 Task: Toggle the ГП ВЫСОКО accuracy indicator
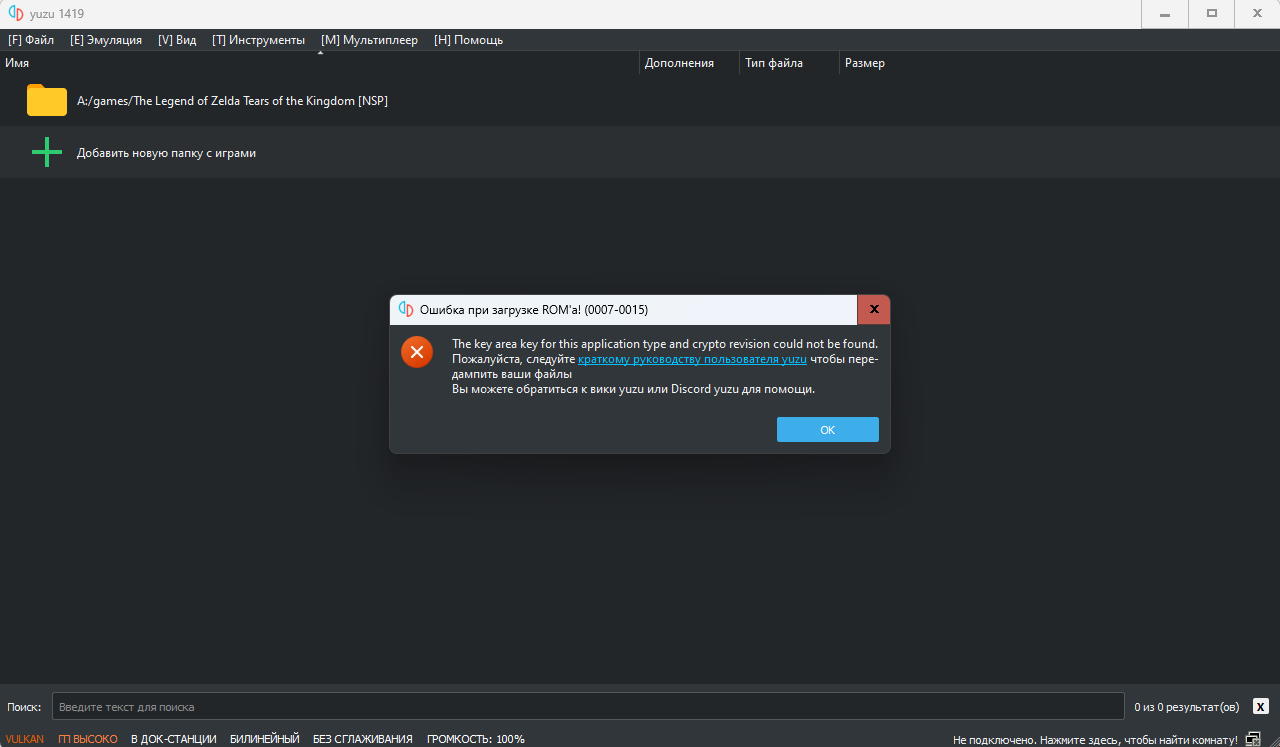coord(88,740)
